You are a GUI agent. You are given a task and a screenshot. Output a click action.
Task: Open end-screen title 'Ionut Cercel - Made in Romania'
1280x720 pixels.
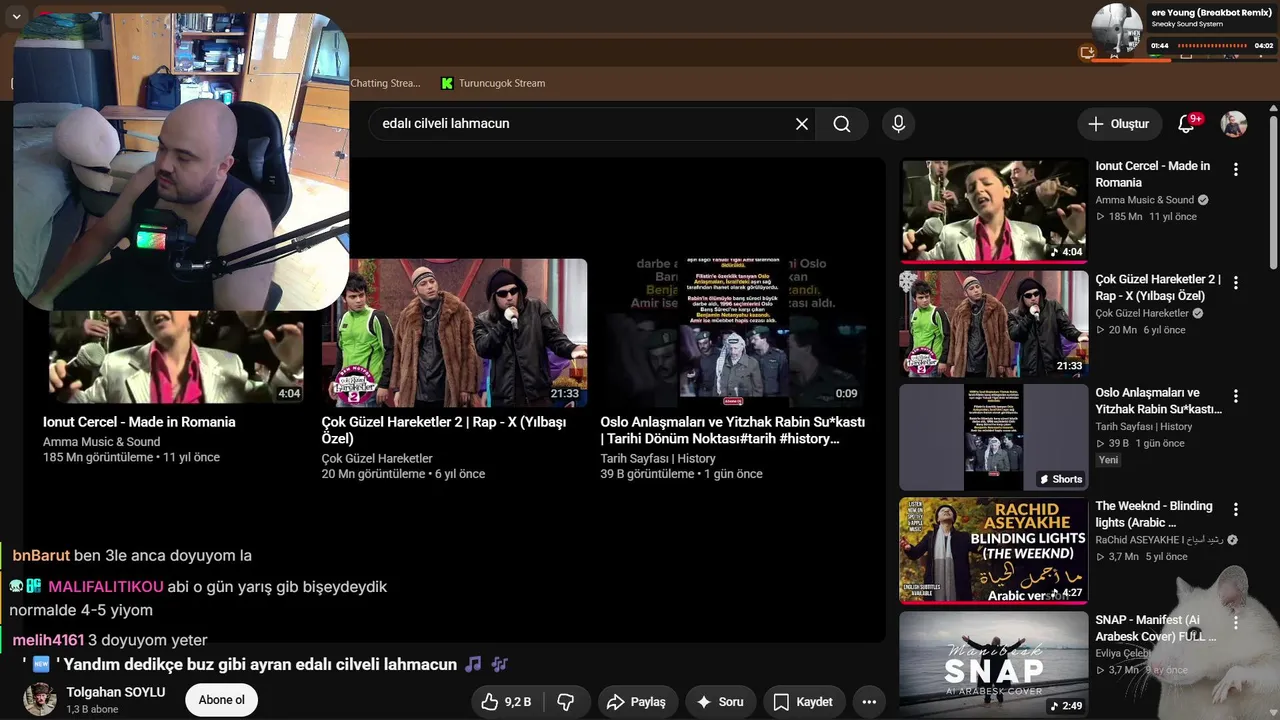pyautogui.click(x=139, y=422)
